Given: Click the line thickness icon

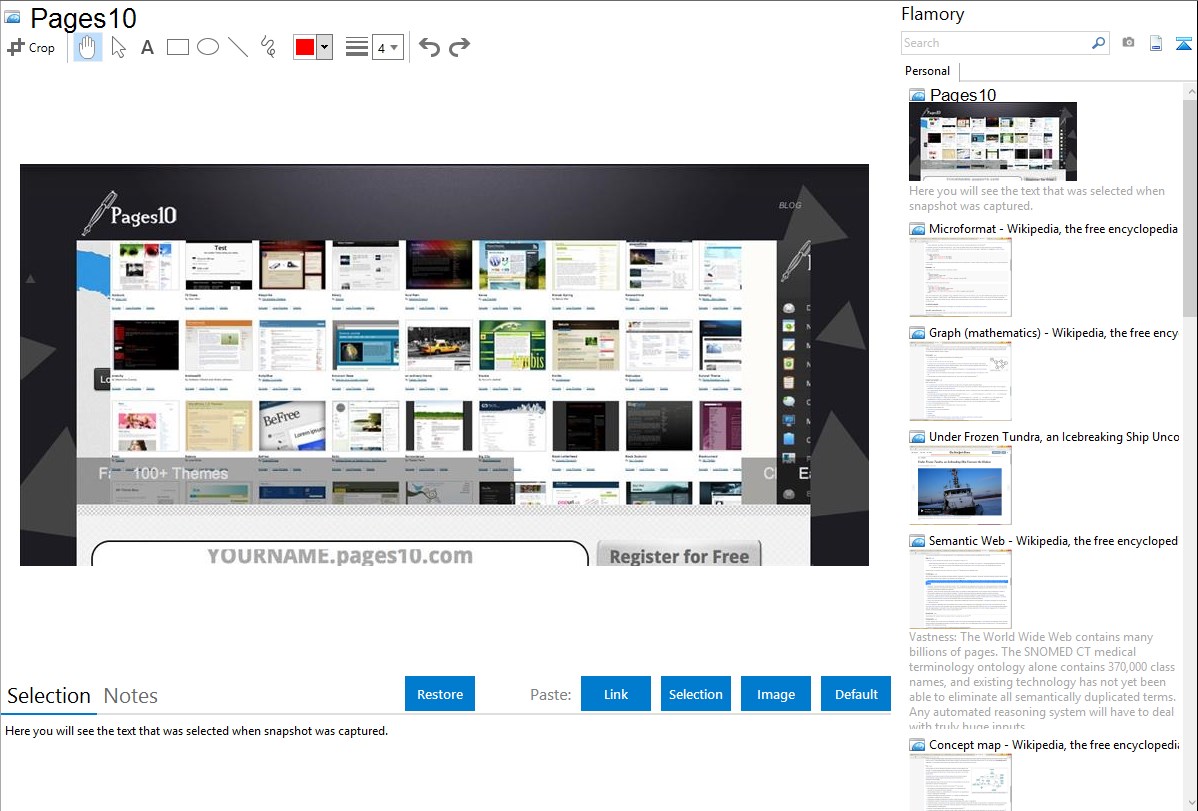Looking at the screenshot, I should 357,47.
